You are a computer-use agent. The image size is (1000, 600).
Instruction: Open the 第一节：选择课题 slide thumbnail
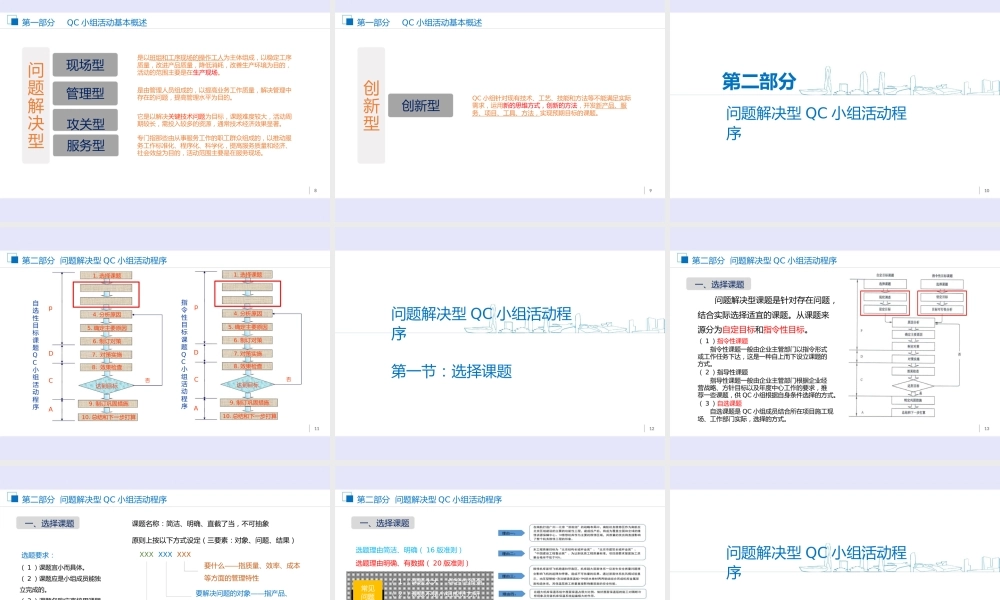pos(499,343)
